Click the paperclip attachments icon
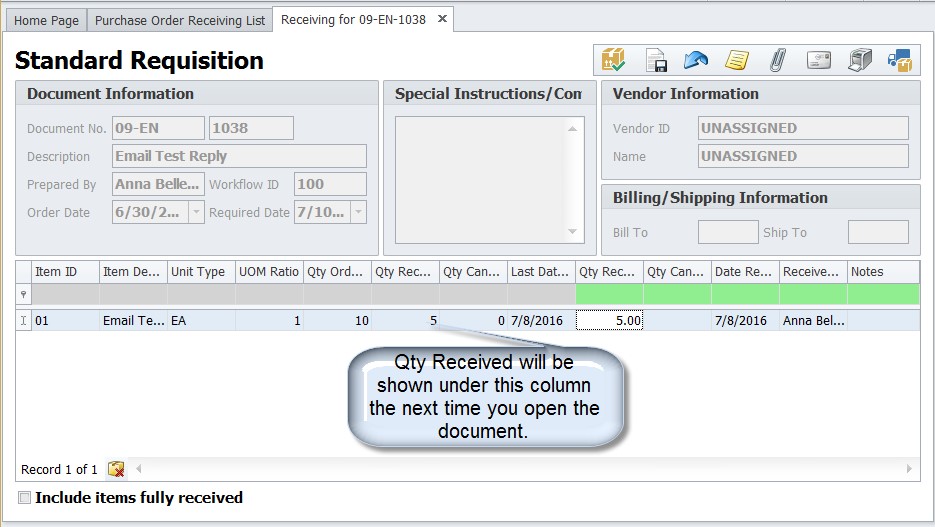This screenshot has width=935, height=527. point(777,61)
